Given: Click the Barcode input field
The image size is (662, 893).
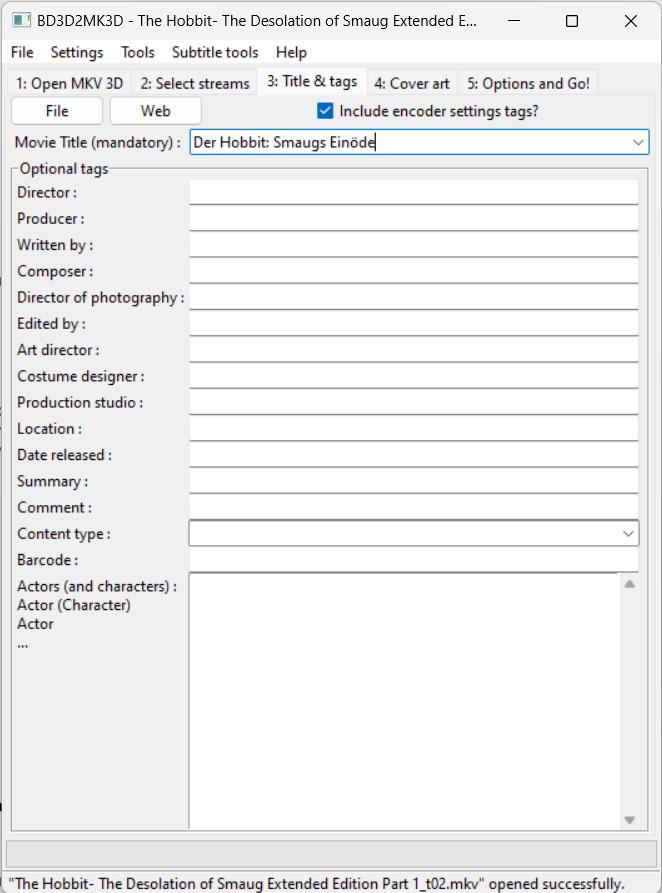Looking at the screenshot, I should [413, 560].
